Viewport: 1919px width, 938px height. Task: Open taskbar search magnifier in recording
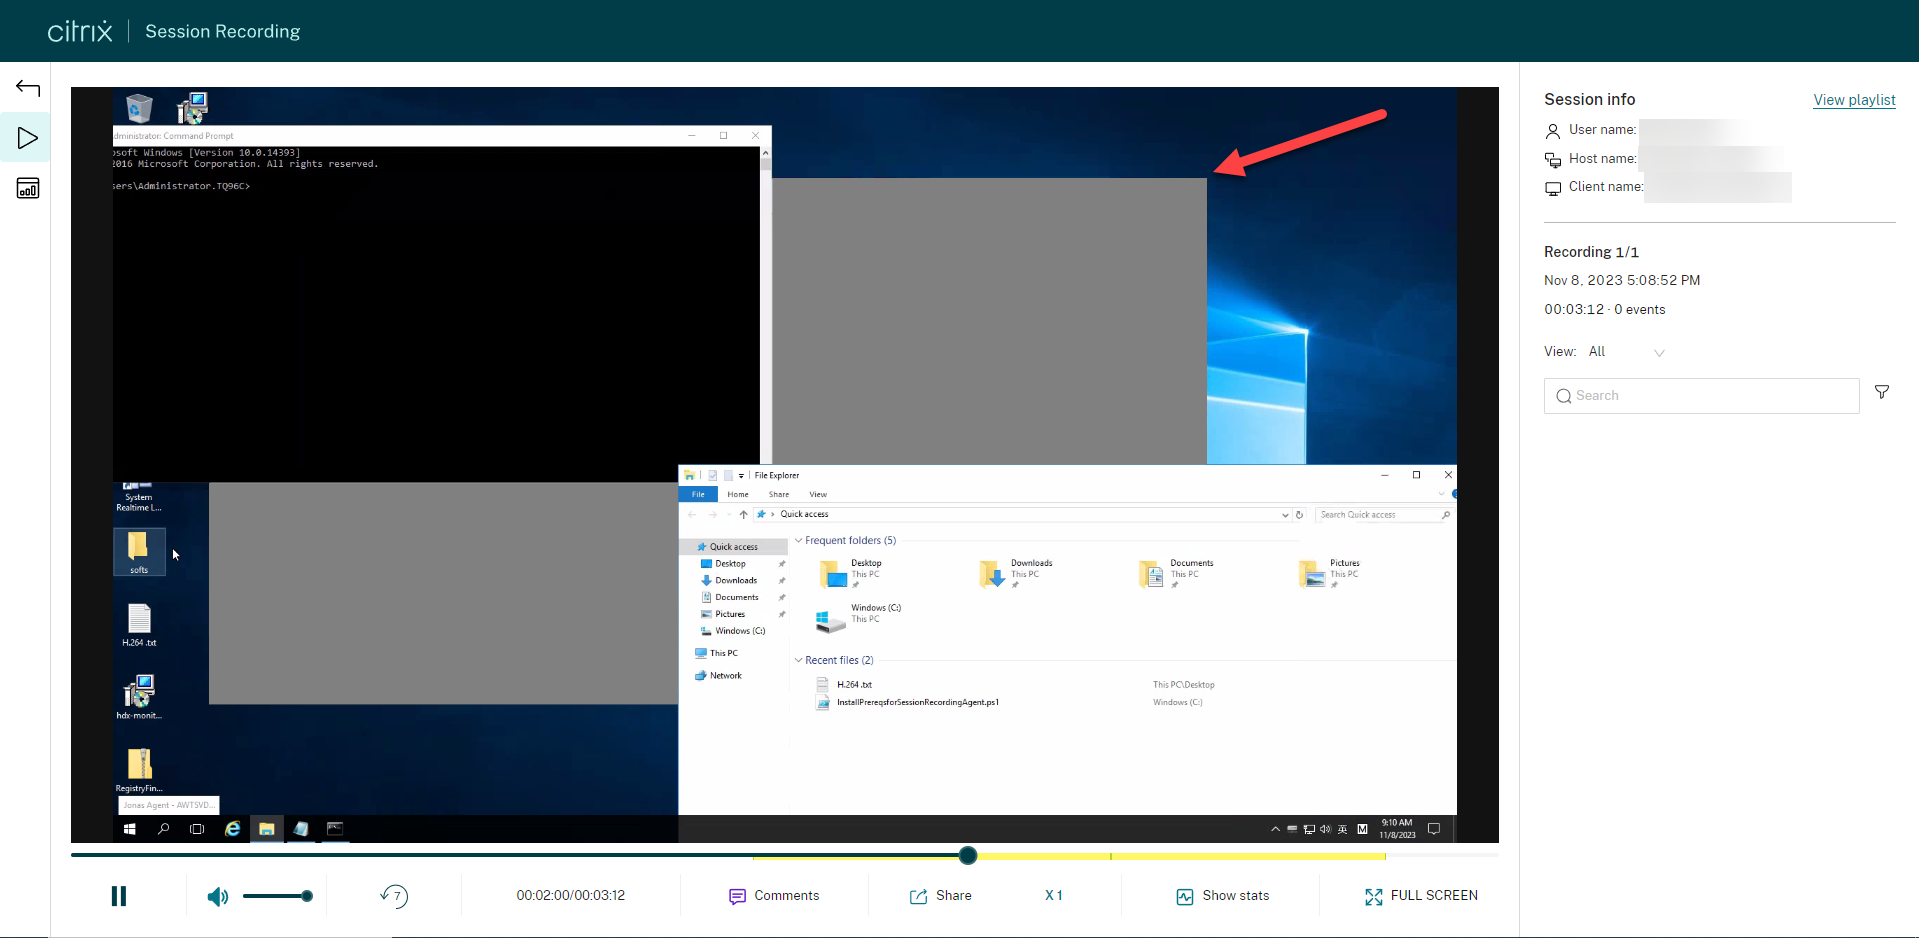pos(163,829)
